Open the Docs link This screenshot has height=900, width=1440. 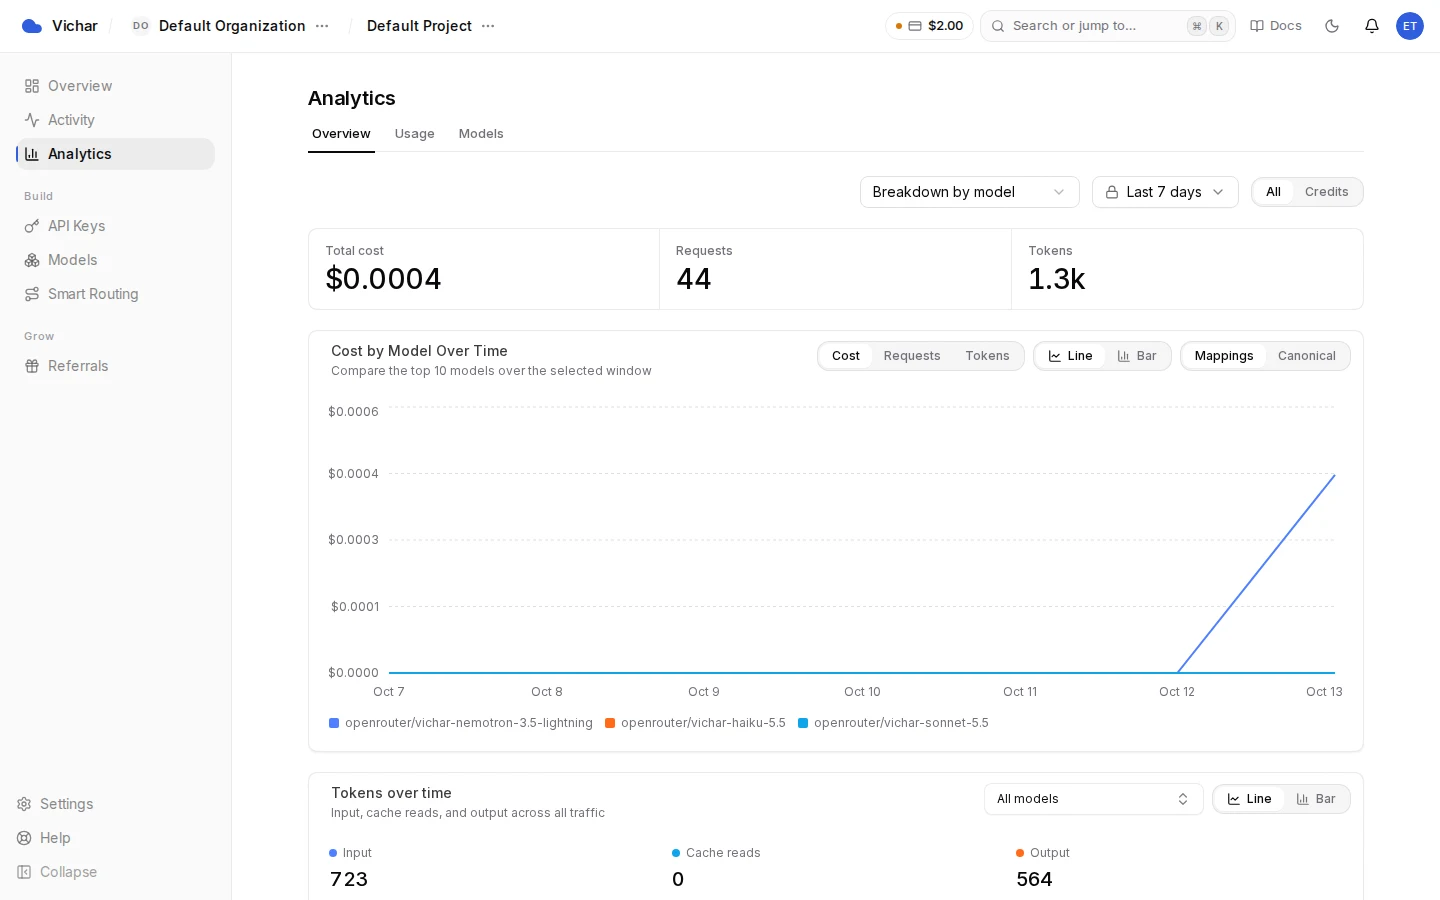1276,26
